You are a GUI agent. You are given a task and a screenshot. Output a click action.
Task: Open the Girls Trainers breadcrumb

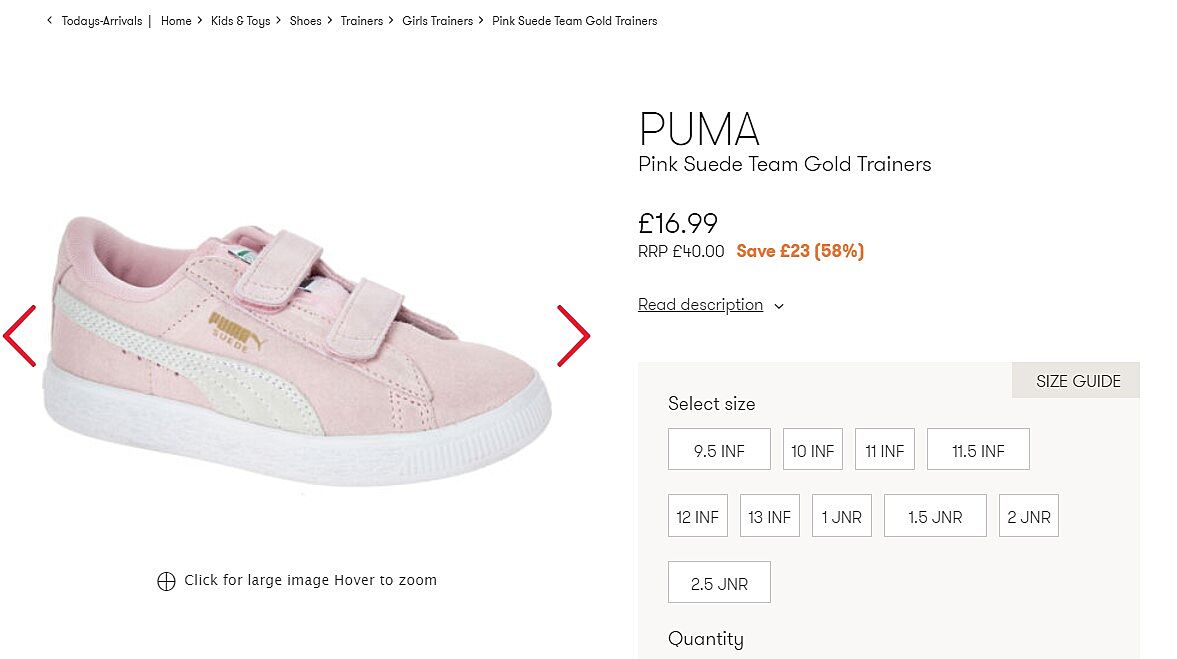point(437,21)
